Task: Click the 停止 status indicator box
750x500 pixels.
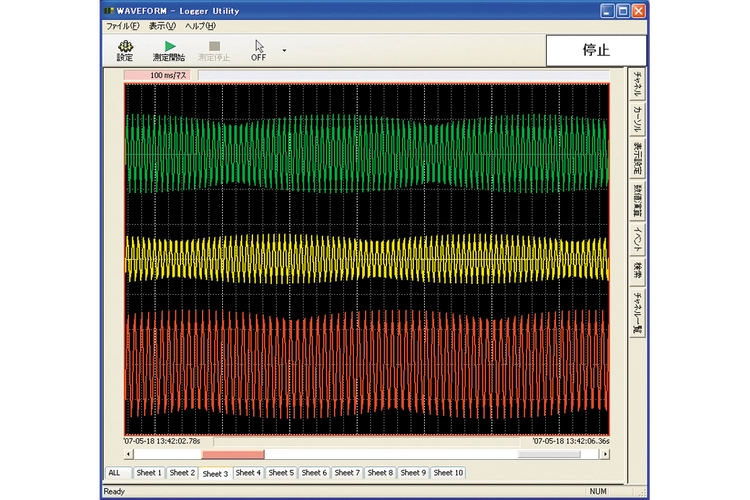Action: pyautogui.click(x=596, y=50)
